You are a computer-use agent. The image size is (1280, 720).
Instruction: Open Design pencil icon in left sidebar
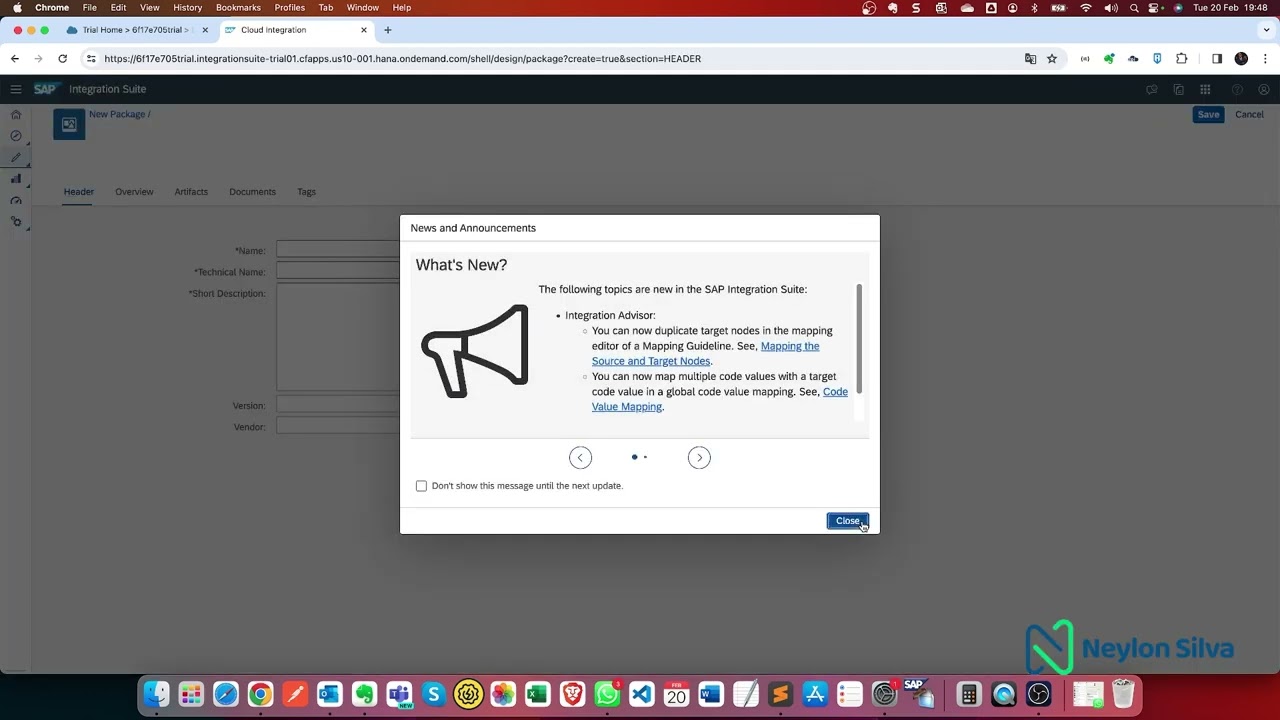coord(16,157)
